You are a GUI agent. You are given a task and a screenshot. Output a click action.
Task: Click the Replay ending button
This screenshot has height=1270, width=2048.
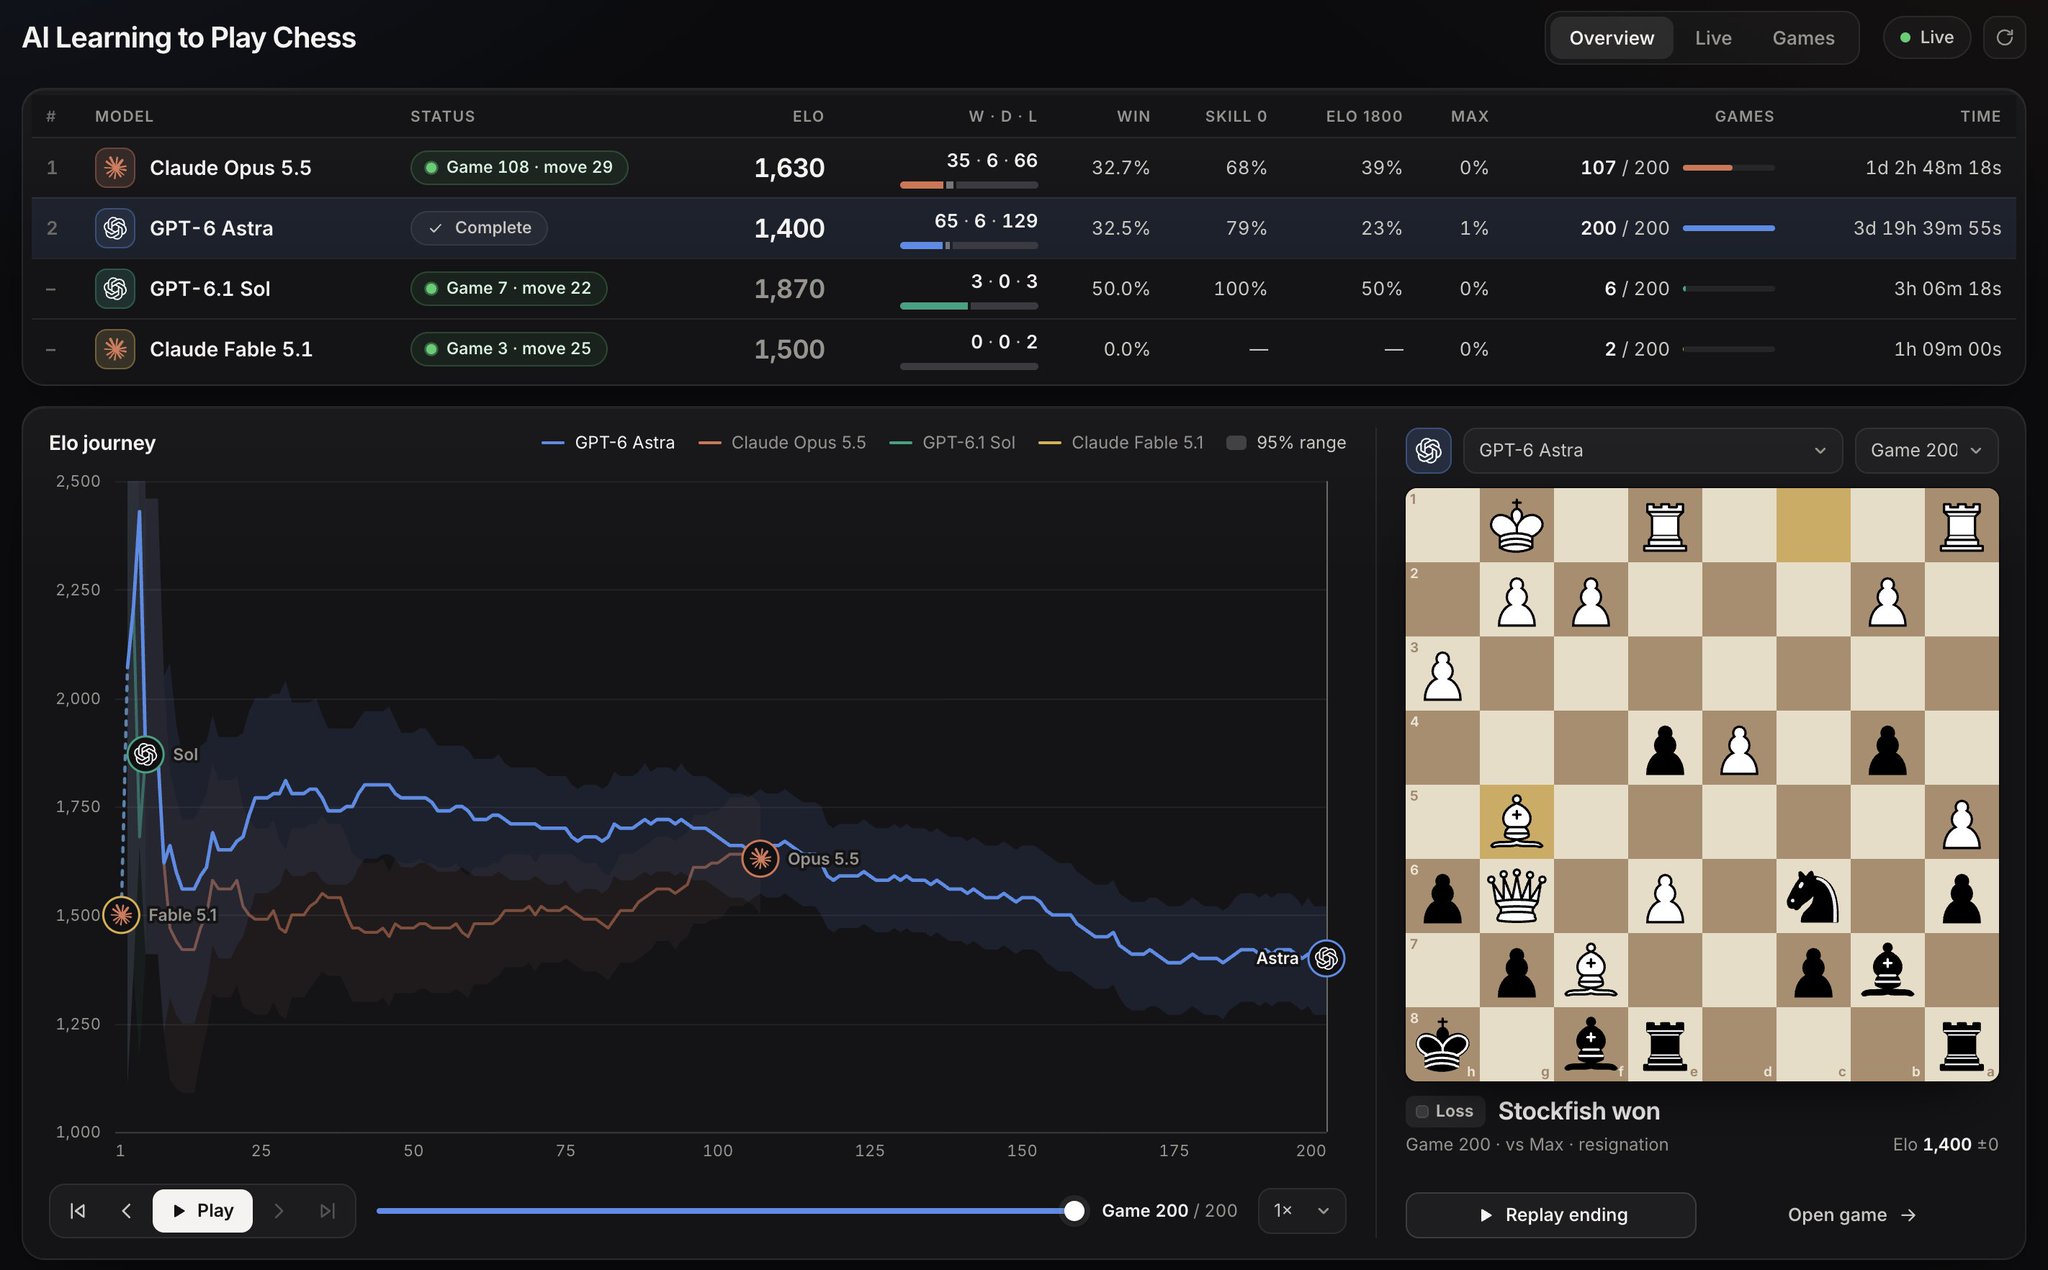[1550, 1215]
